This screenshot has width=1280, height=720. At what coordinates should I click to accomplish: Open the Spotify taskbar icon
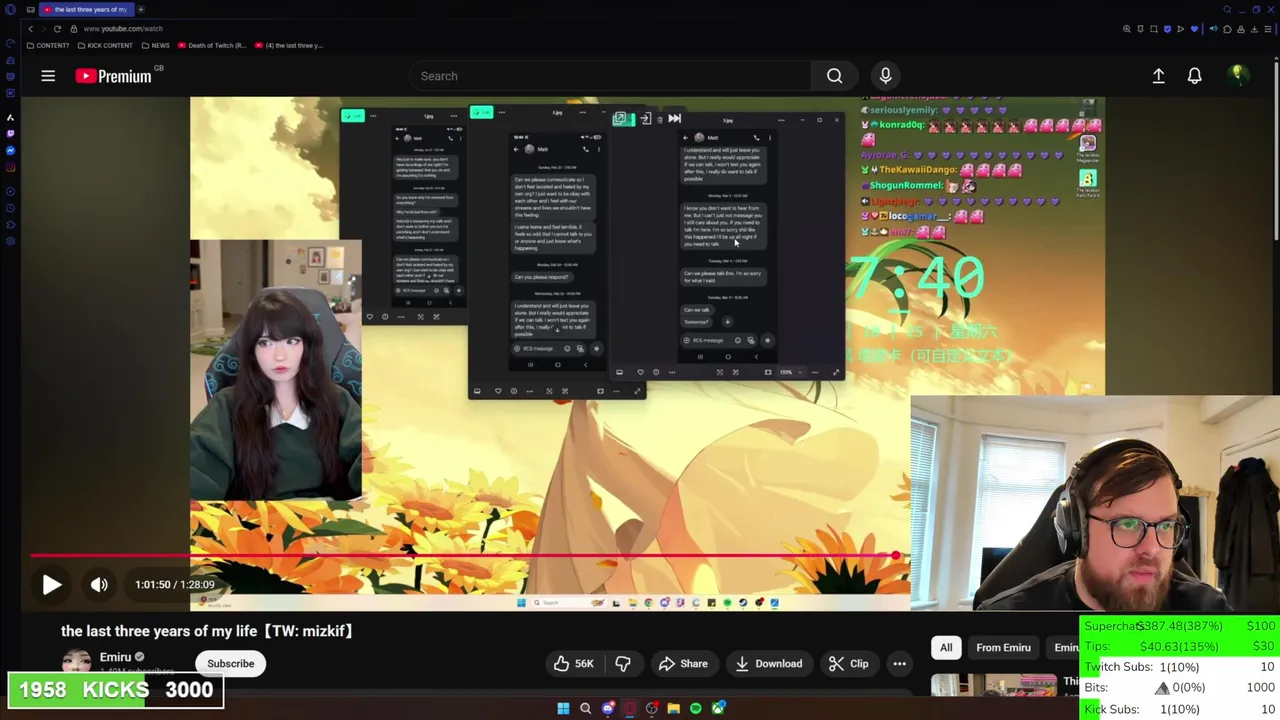[x=695, y=709]
